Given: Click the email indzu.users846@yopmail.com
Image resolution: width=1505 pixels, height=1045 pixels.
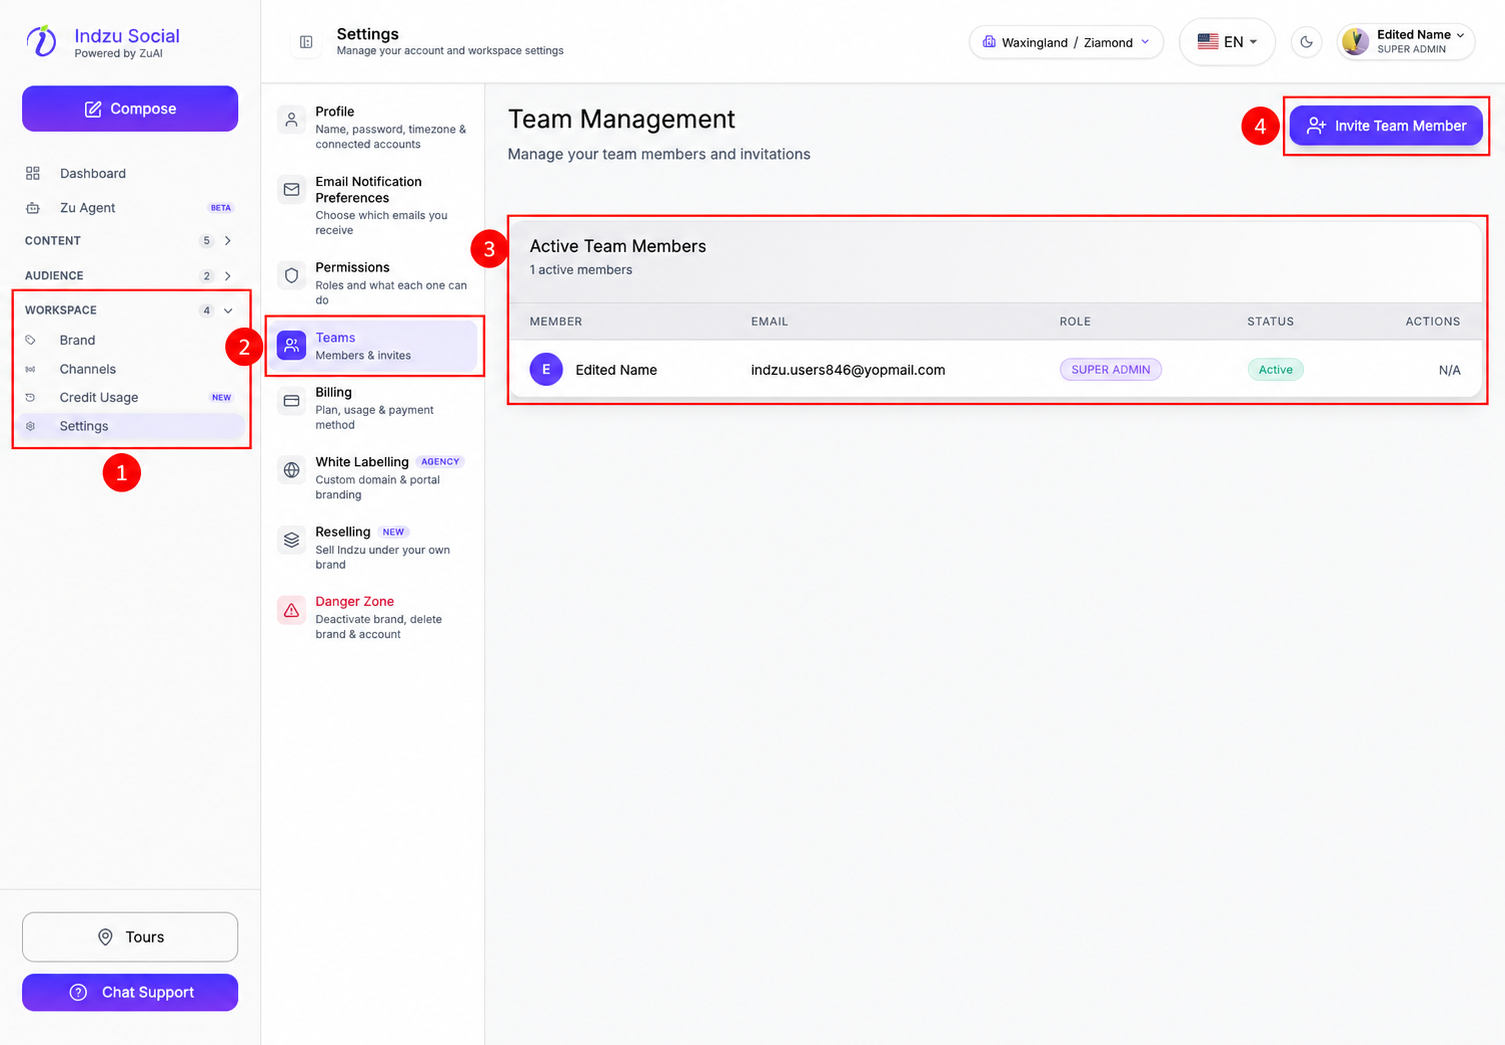Looking at the screenshot, I should pos(848,370).
